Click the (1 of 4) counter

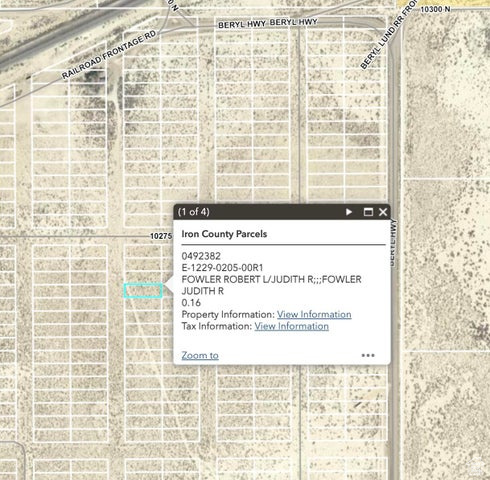pos(194,212)
